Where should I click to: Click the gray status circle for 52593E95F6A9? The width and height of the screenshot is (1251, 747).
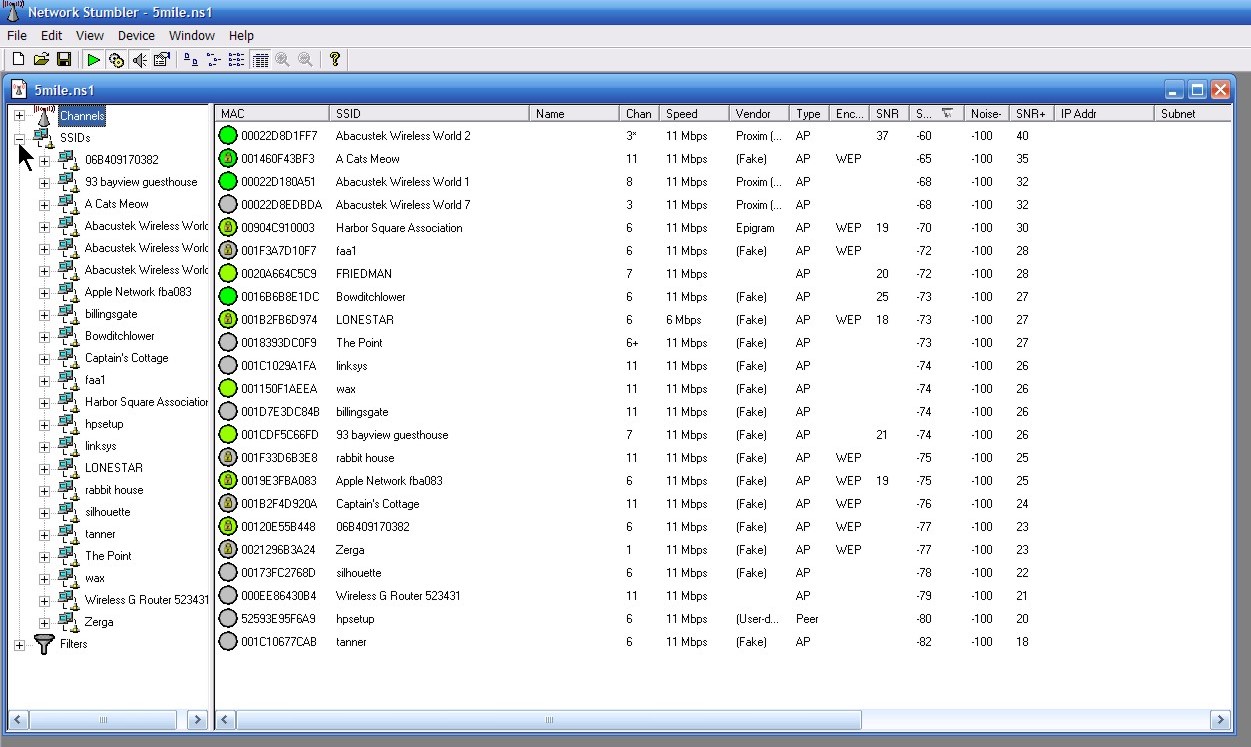click(228, 619)
